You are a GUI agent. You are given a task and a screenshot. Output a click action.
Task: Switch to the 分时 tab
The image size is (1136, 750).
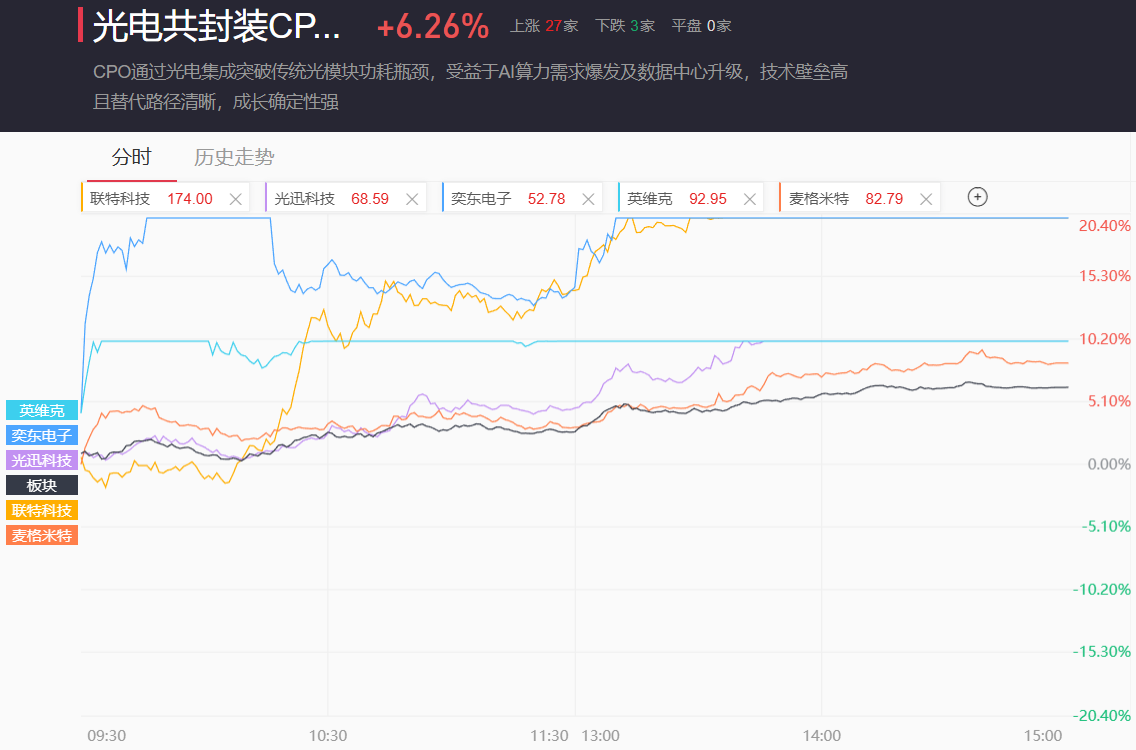pyautogui.click(x=131, y=157)
